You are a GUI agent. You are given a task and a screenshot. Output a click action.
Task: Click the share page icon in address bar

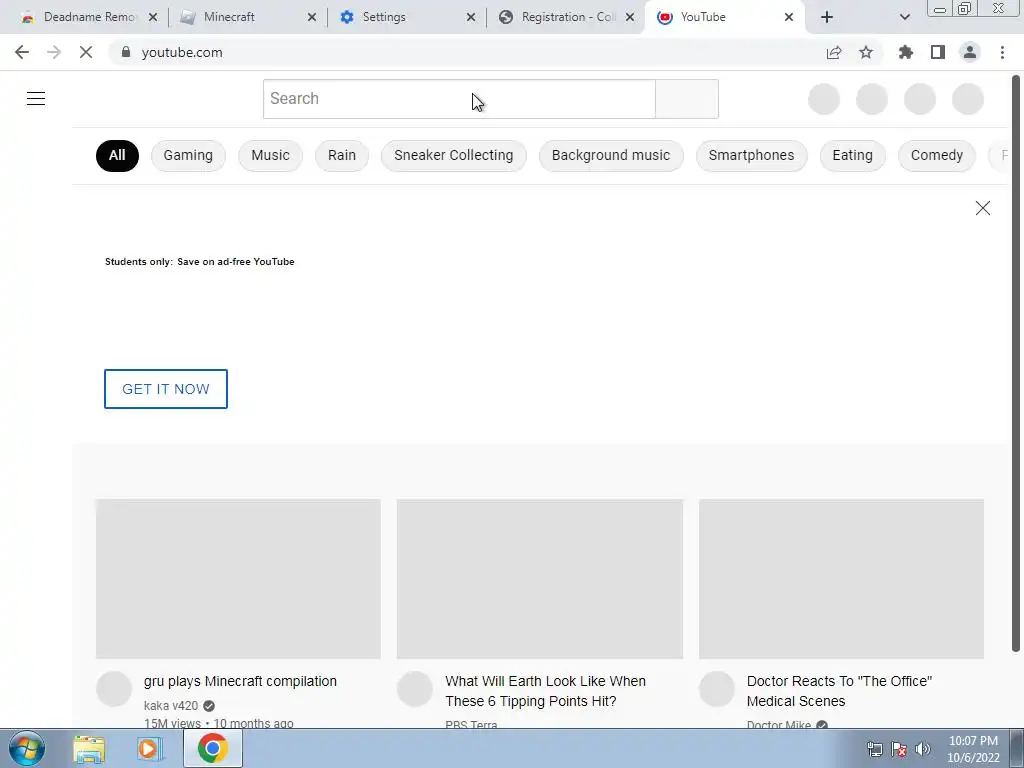pos(834,52)
